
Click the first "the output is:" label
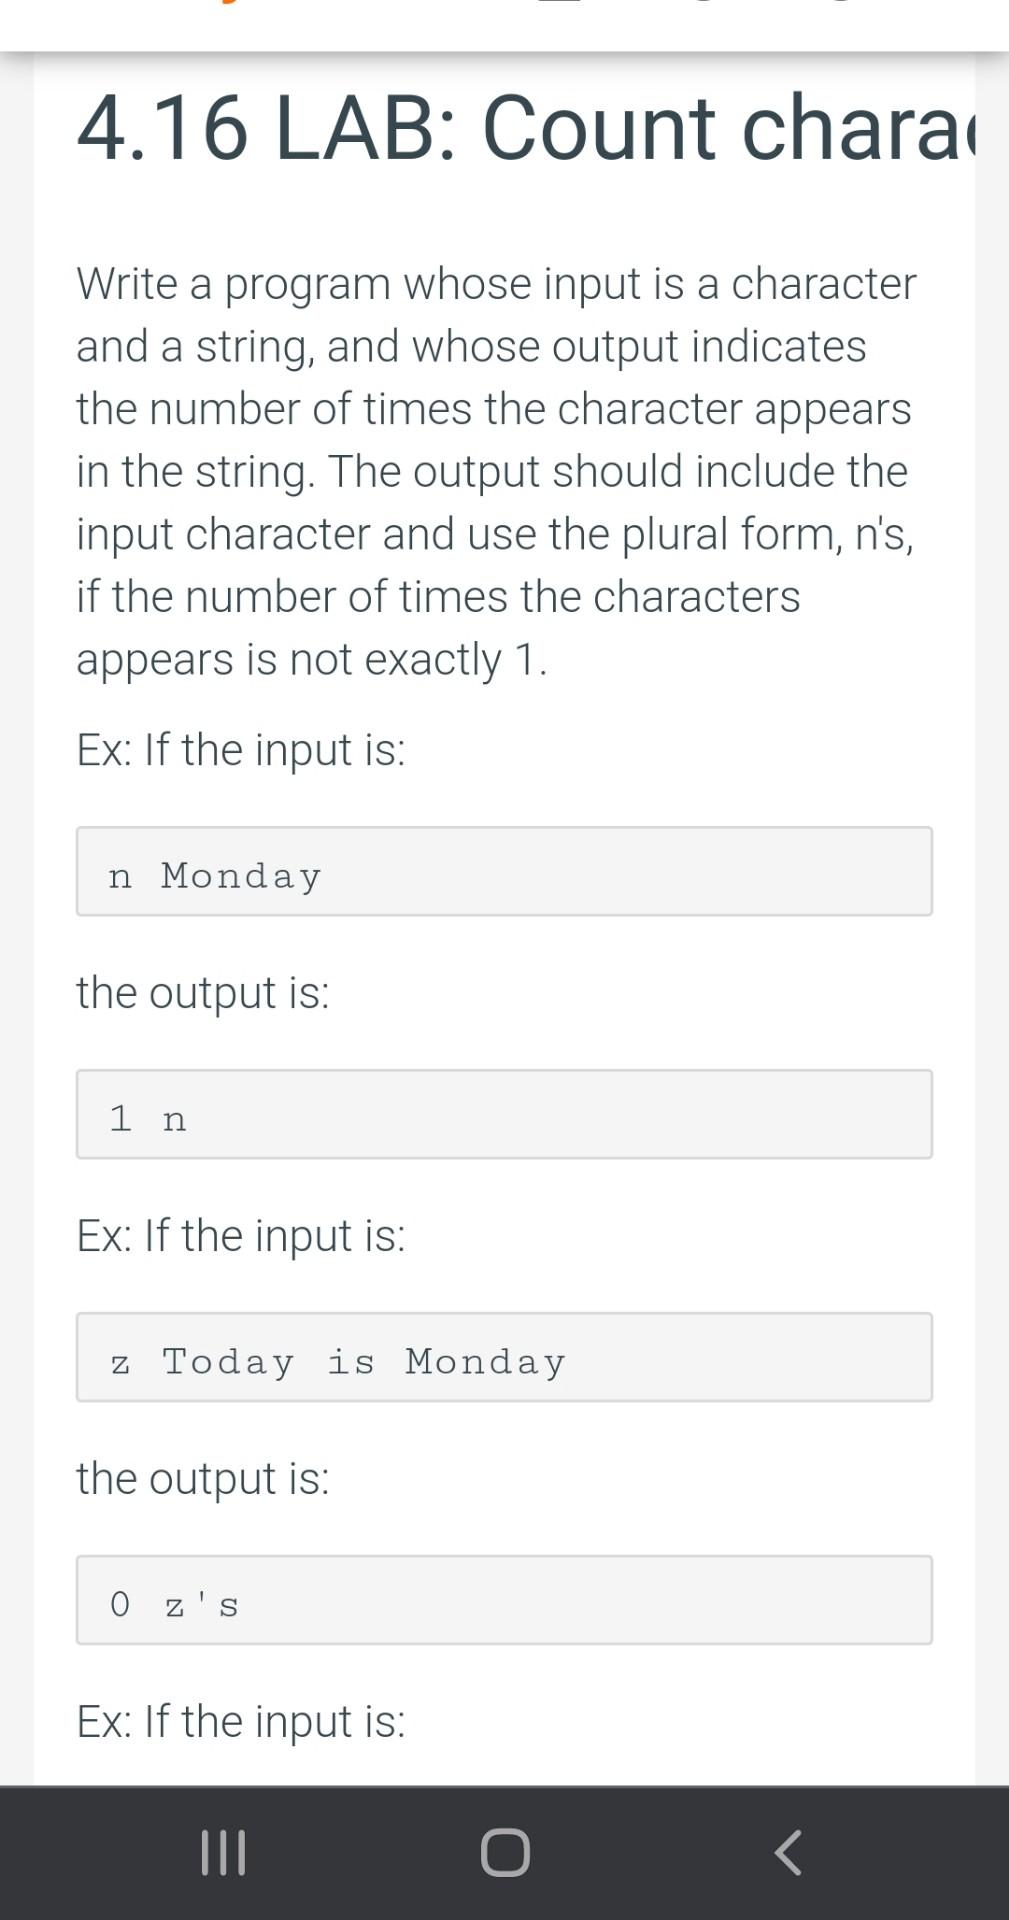(x=203, y=992)
